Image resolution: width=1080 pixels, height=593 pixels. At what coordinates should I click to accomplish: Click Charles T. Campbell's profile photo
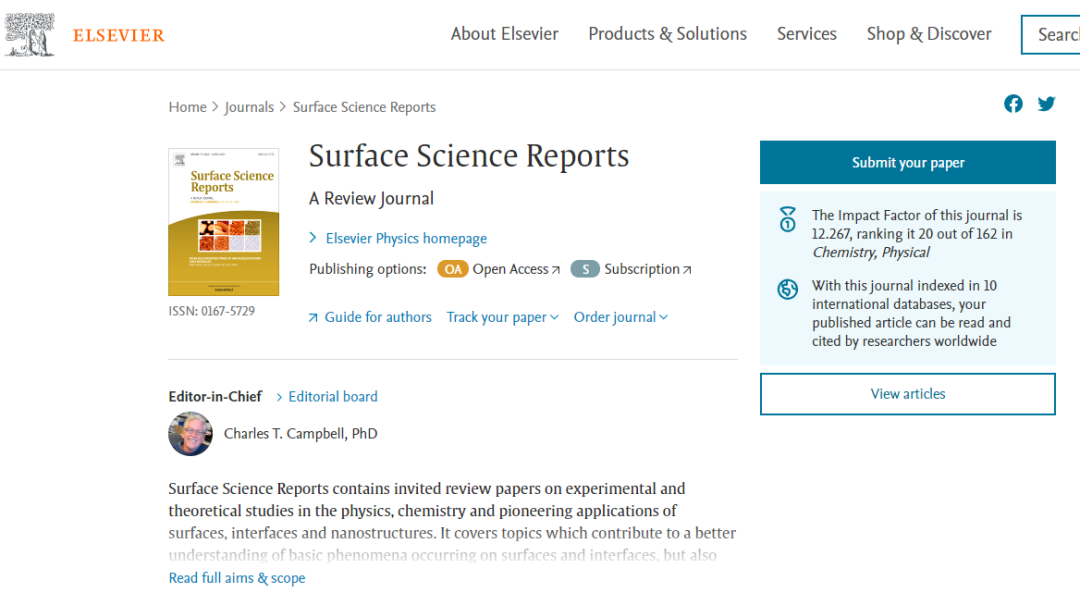(x=190, y=434)
